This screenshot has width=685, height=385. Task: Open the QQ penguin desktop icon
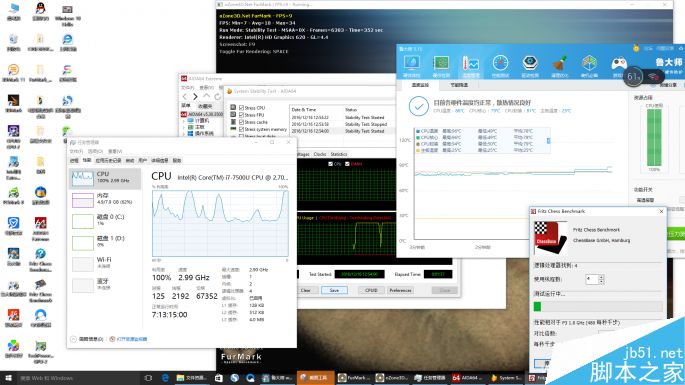(x=40, y=12)
